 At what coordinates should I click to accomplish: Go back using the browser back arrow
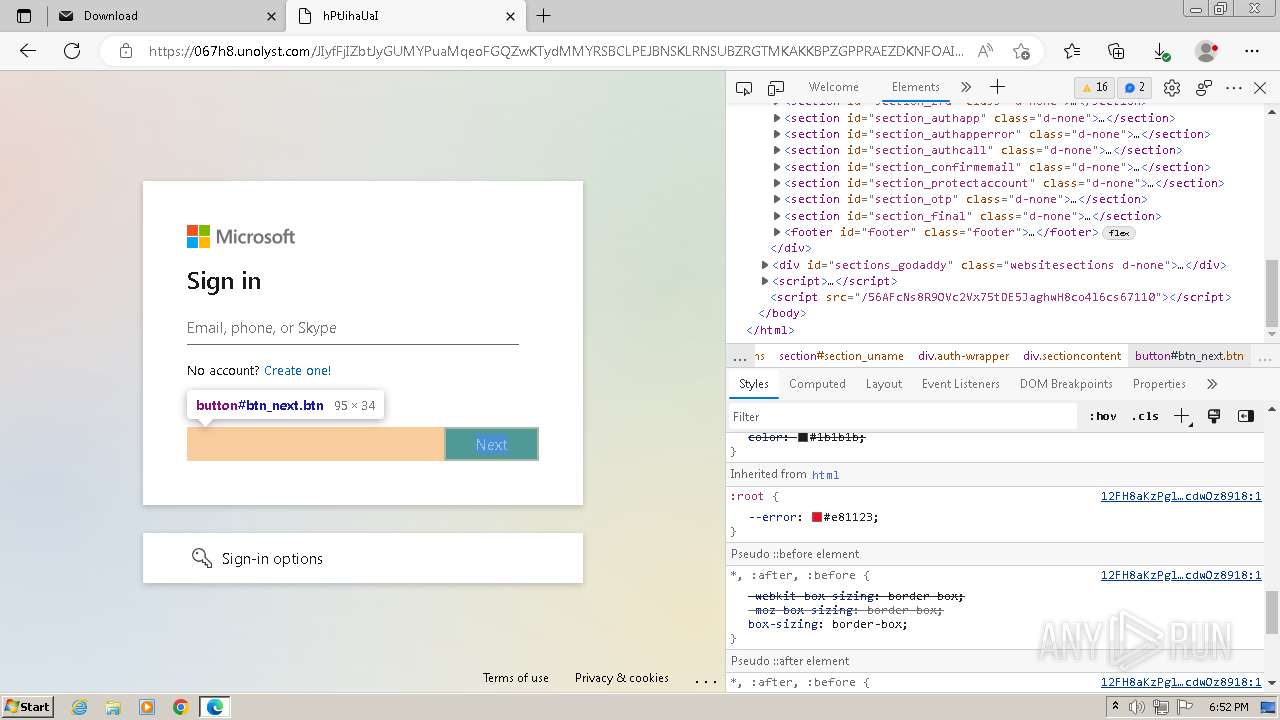point(28,51)
